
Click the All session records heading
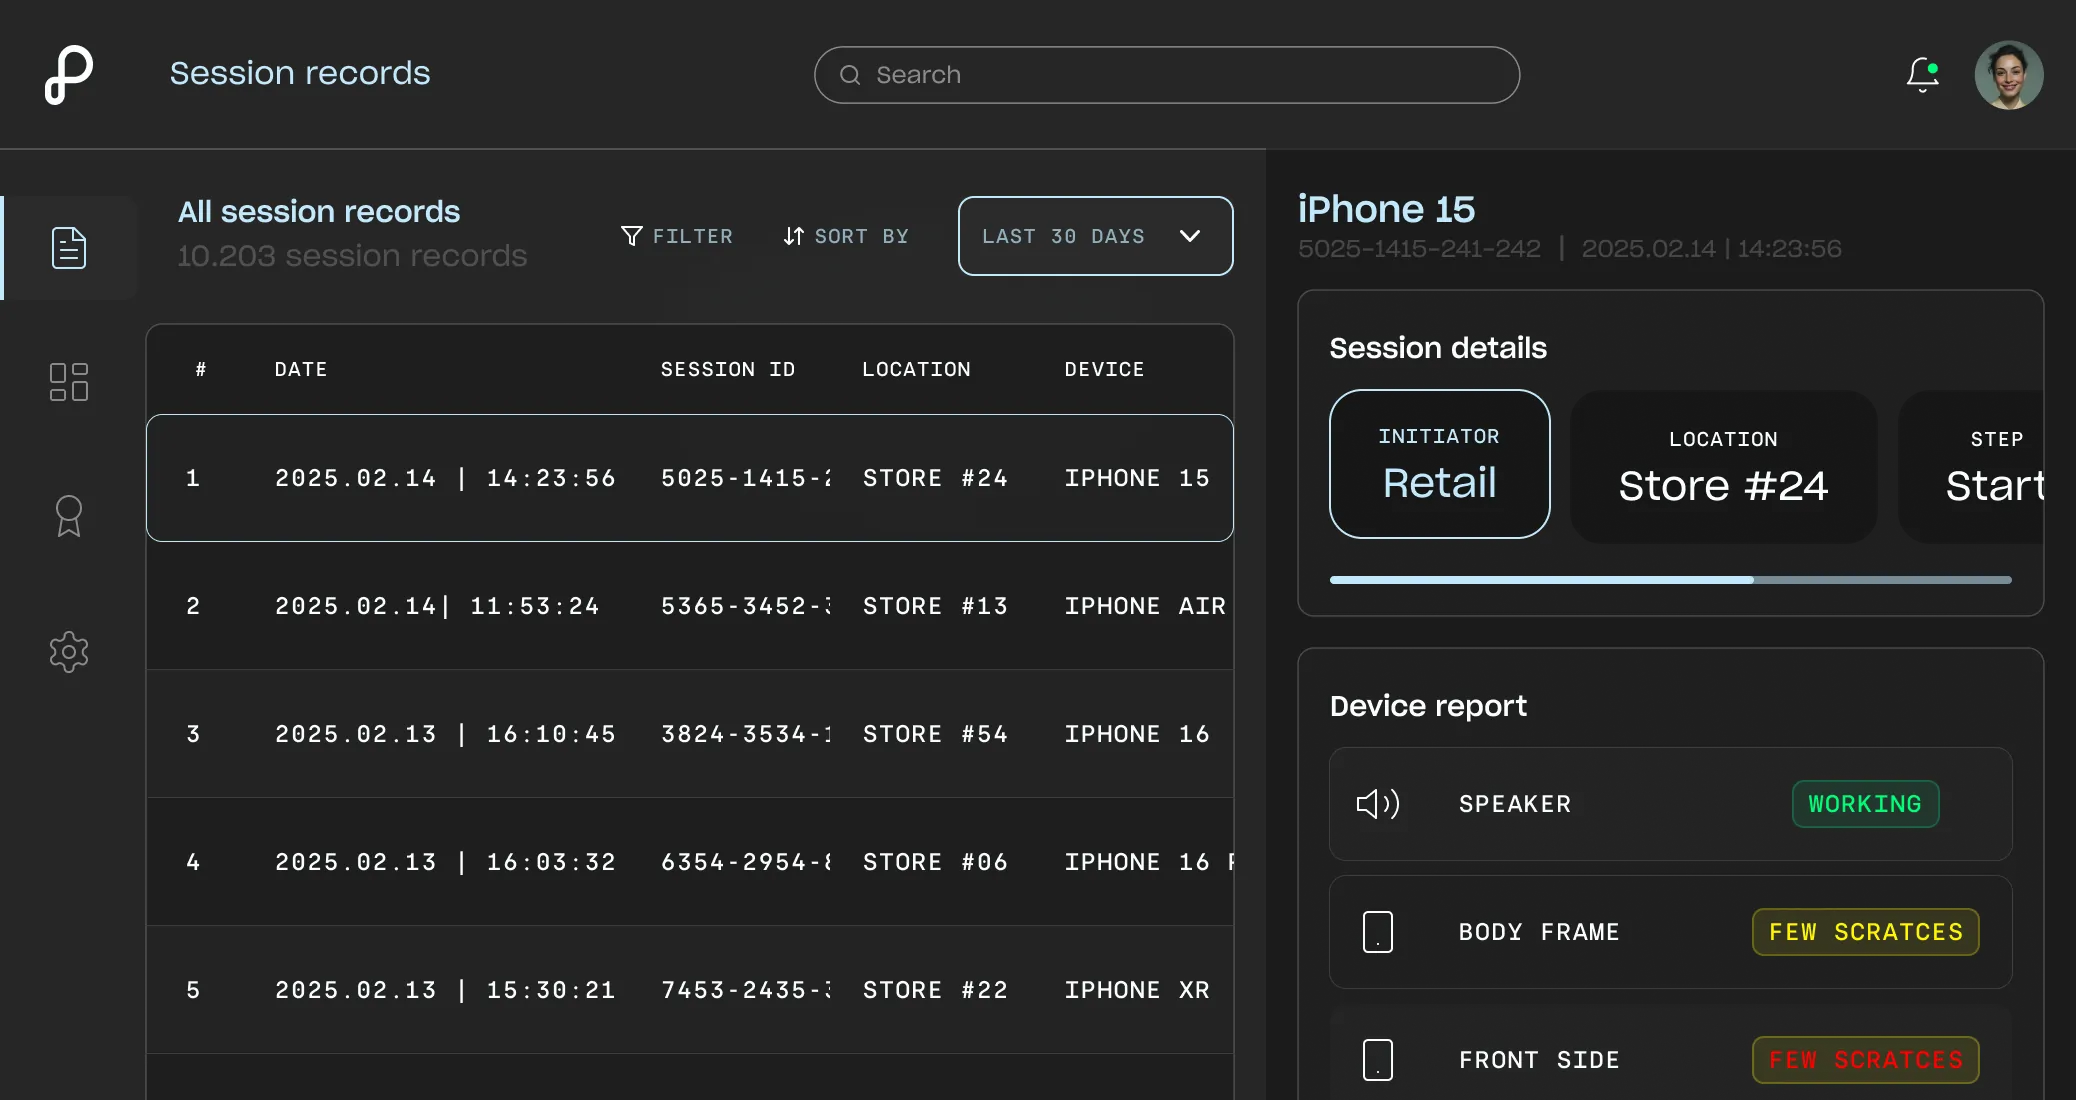(319, 211)
